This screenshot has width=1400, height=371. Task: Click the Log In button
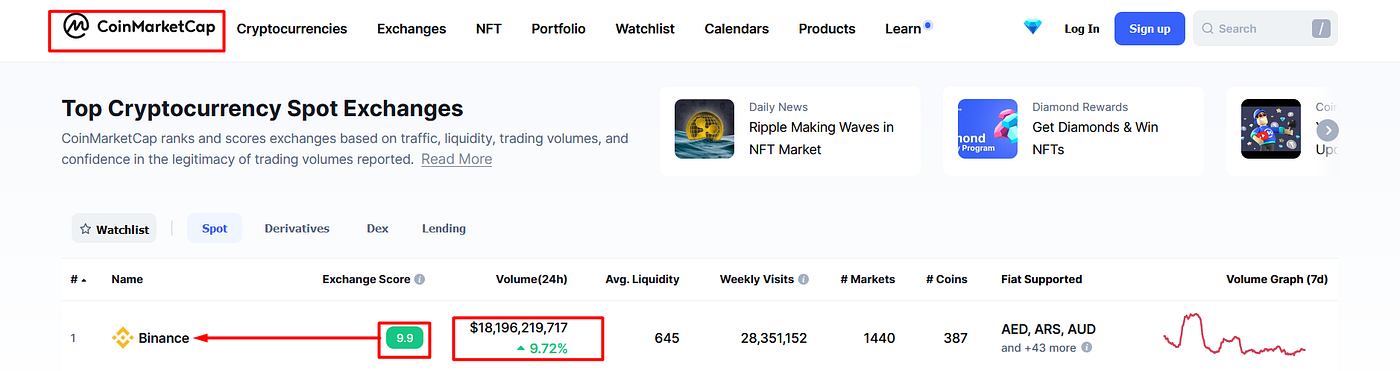[x=1082, y=29]
